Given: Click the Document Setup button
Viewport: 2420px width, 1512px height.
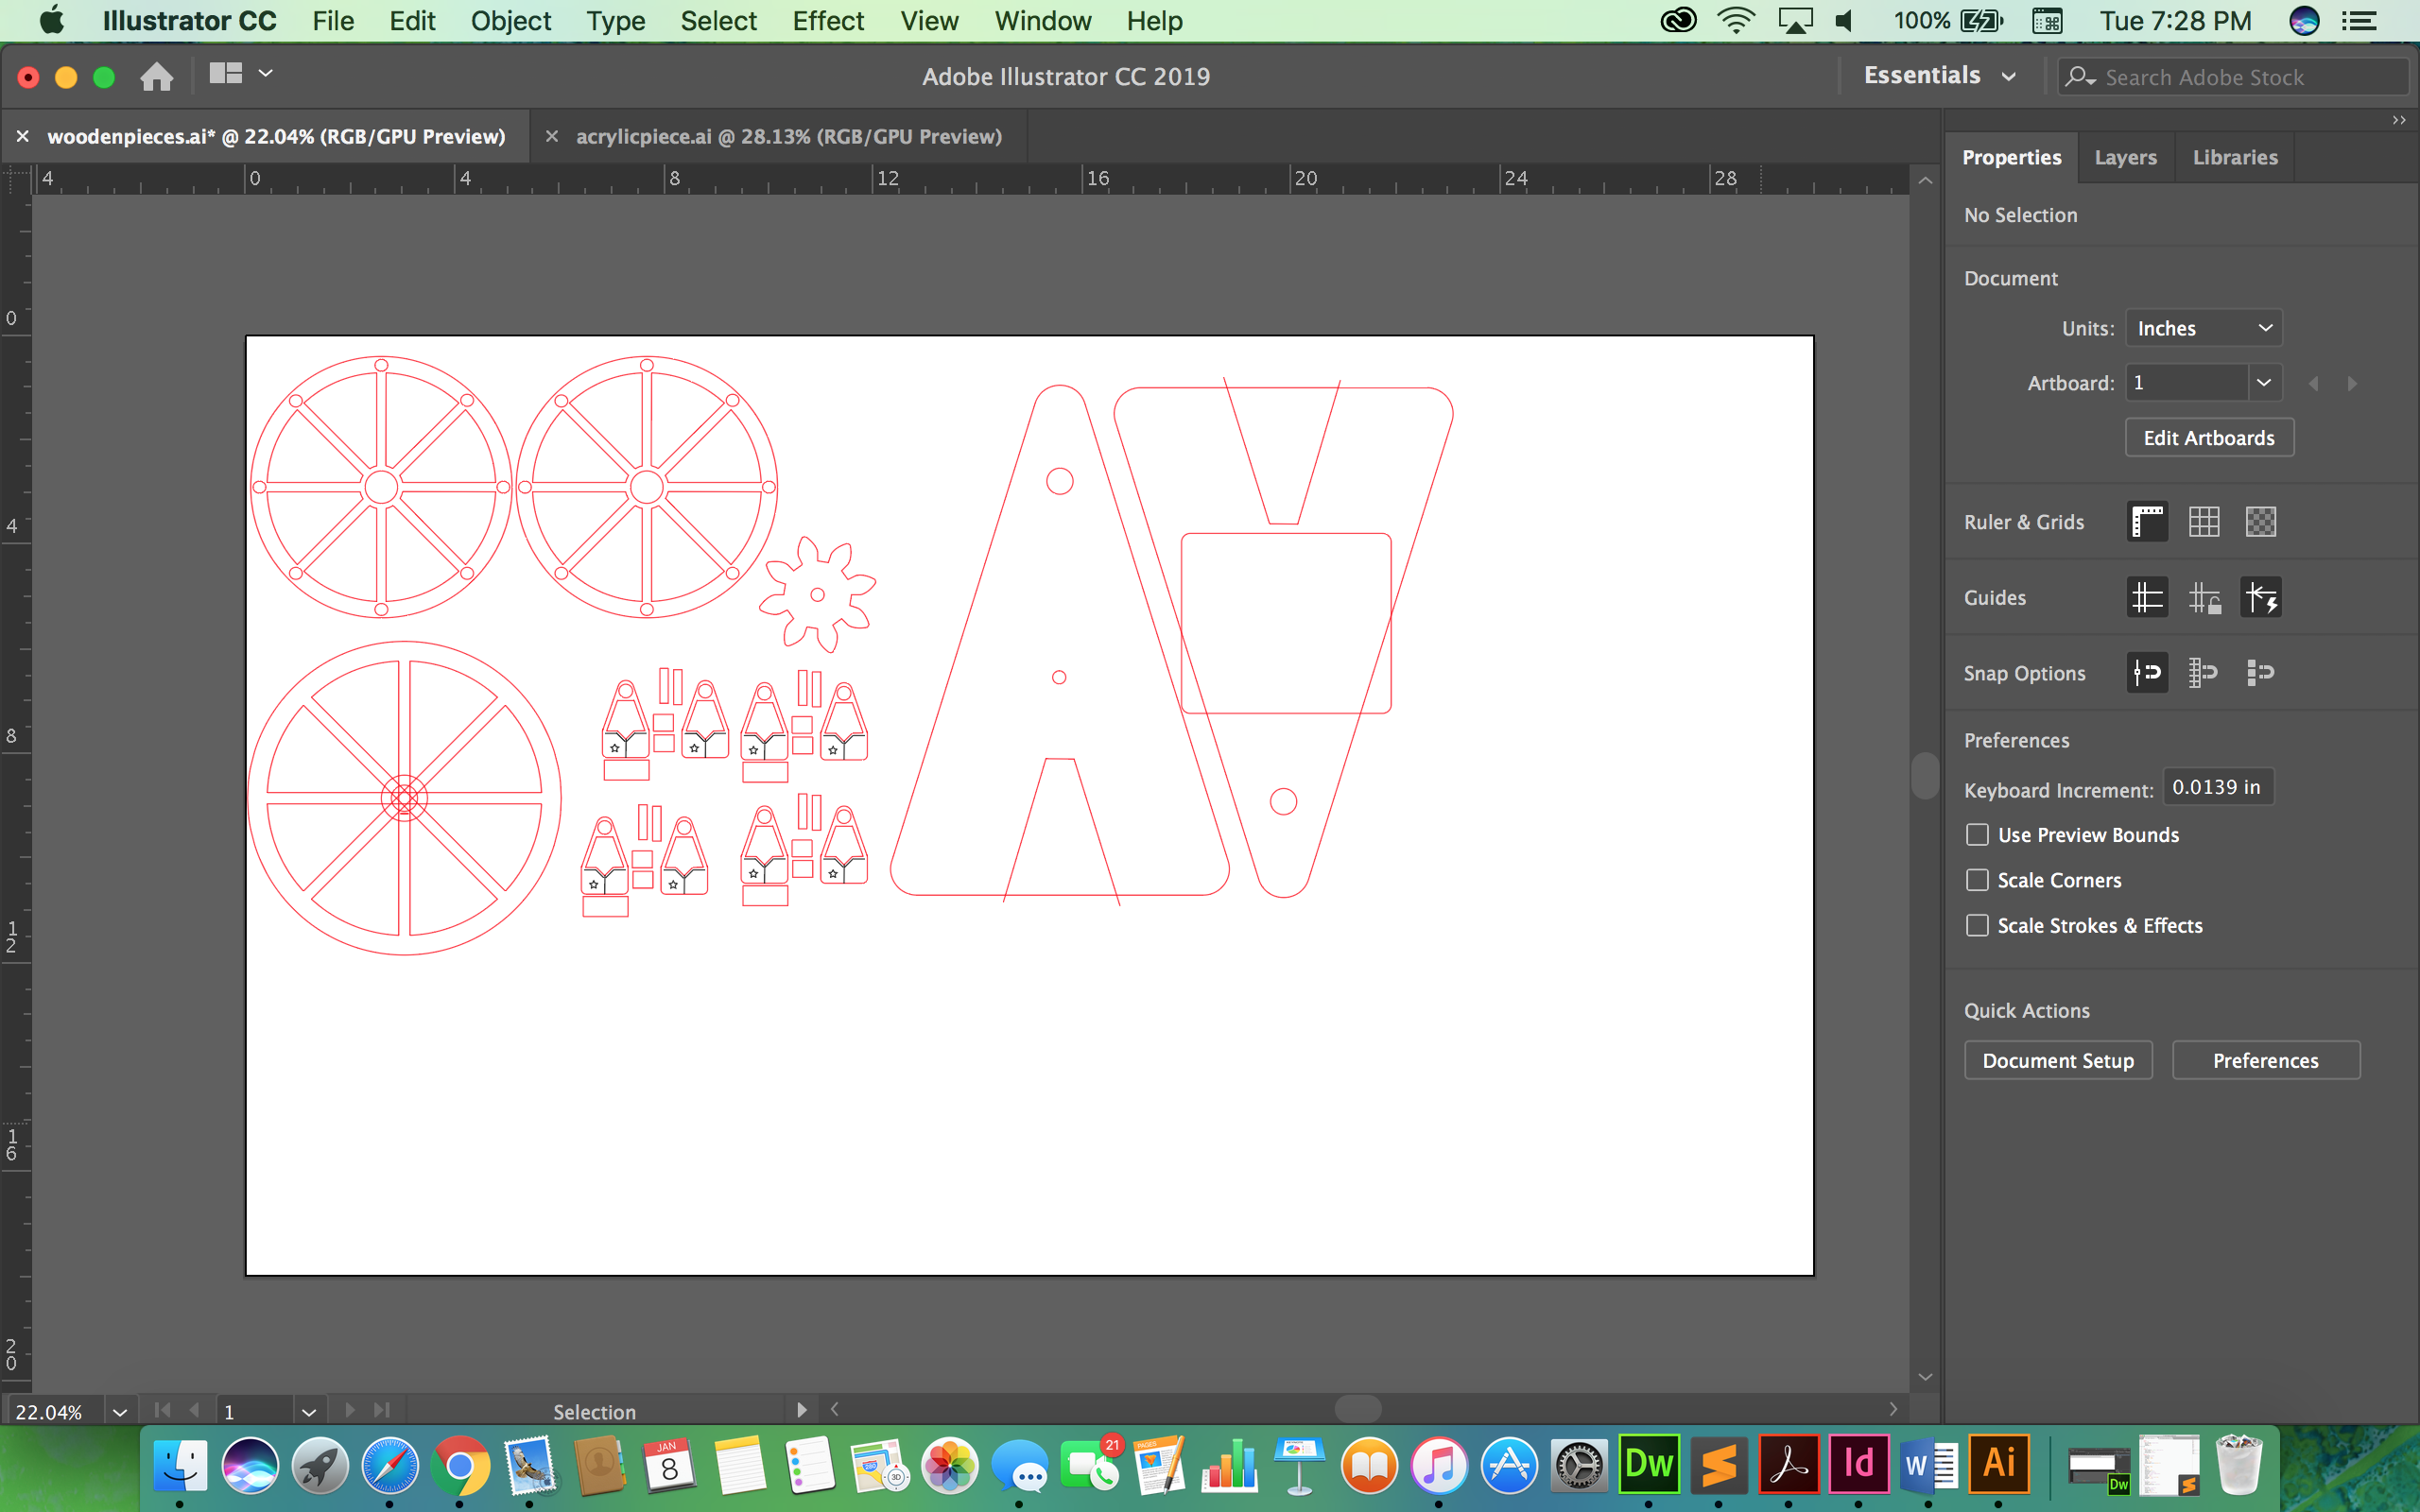Looking at the screenshot, I should (x=2058, y=1060).
